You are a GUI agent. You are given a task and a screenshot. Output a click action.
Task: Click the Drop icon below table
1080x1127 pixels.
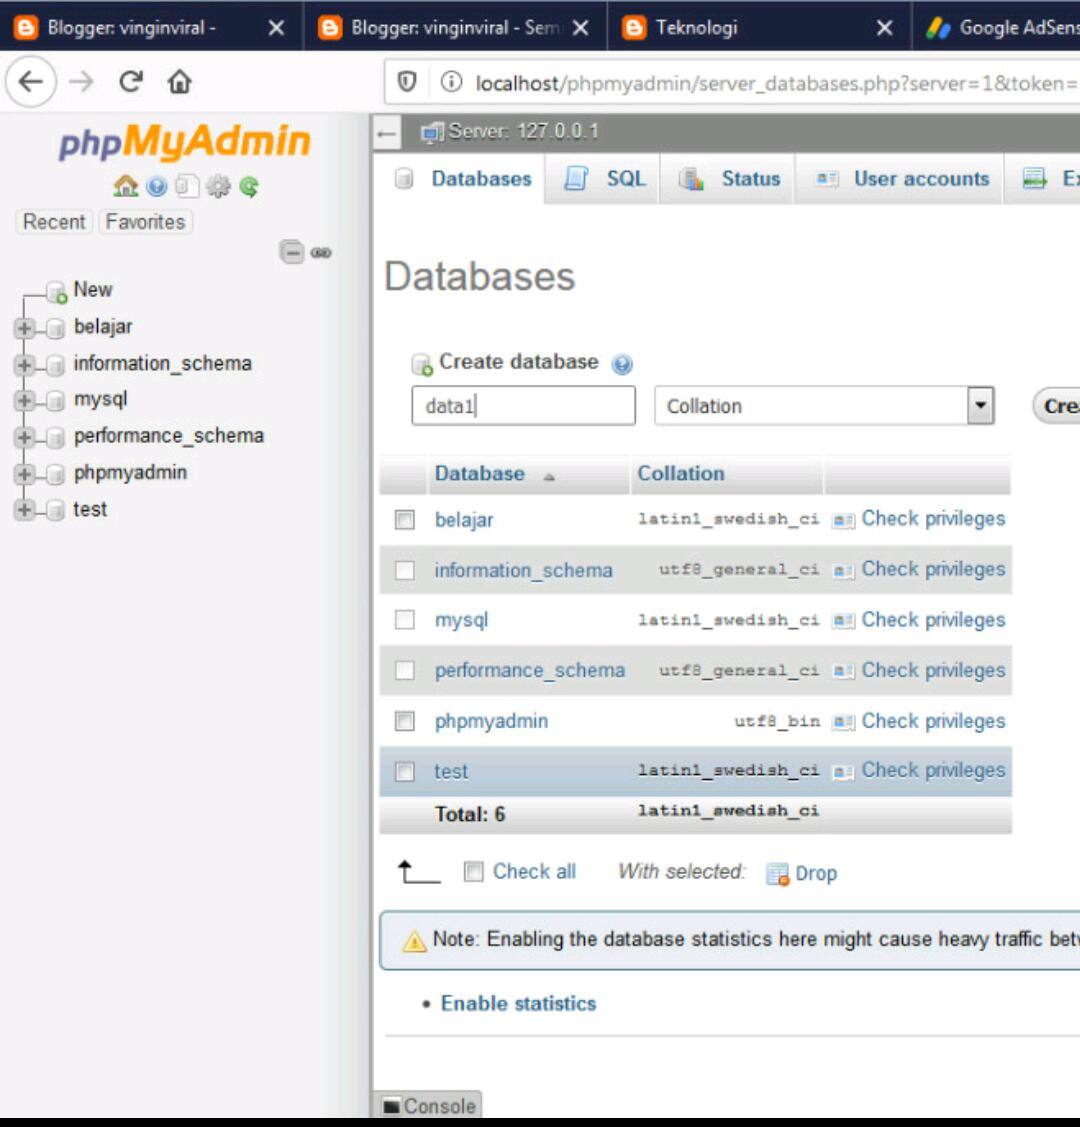click(x=777, y=873)
